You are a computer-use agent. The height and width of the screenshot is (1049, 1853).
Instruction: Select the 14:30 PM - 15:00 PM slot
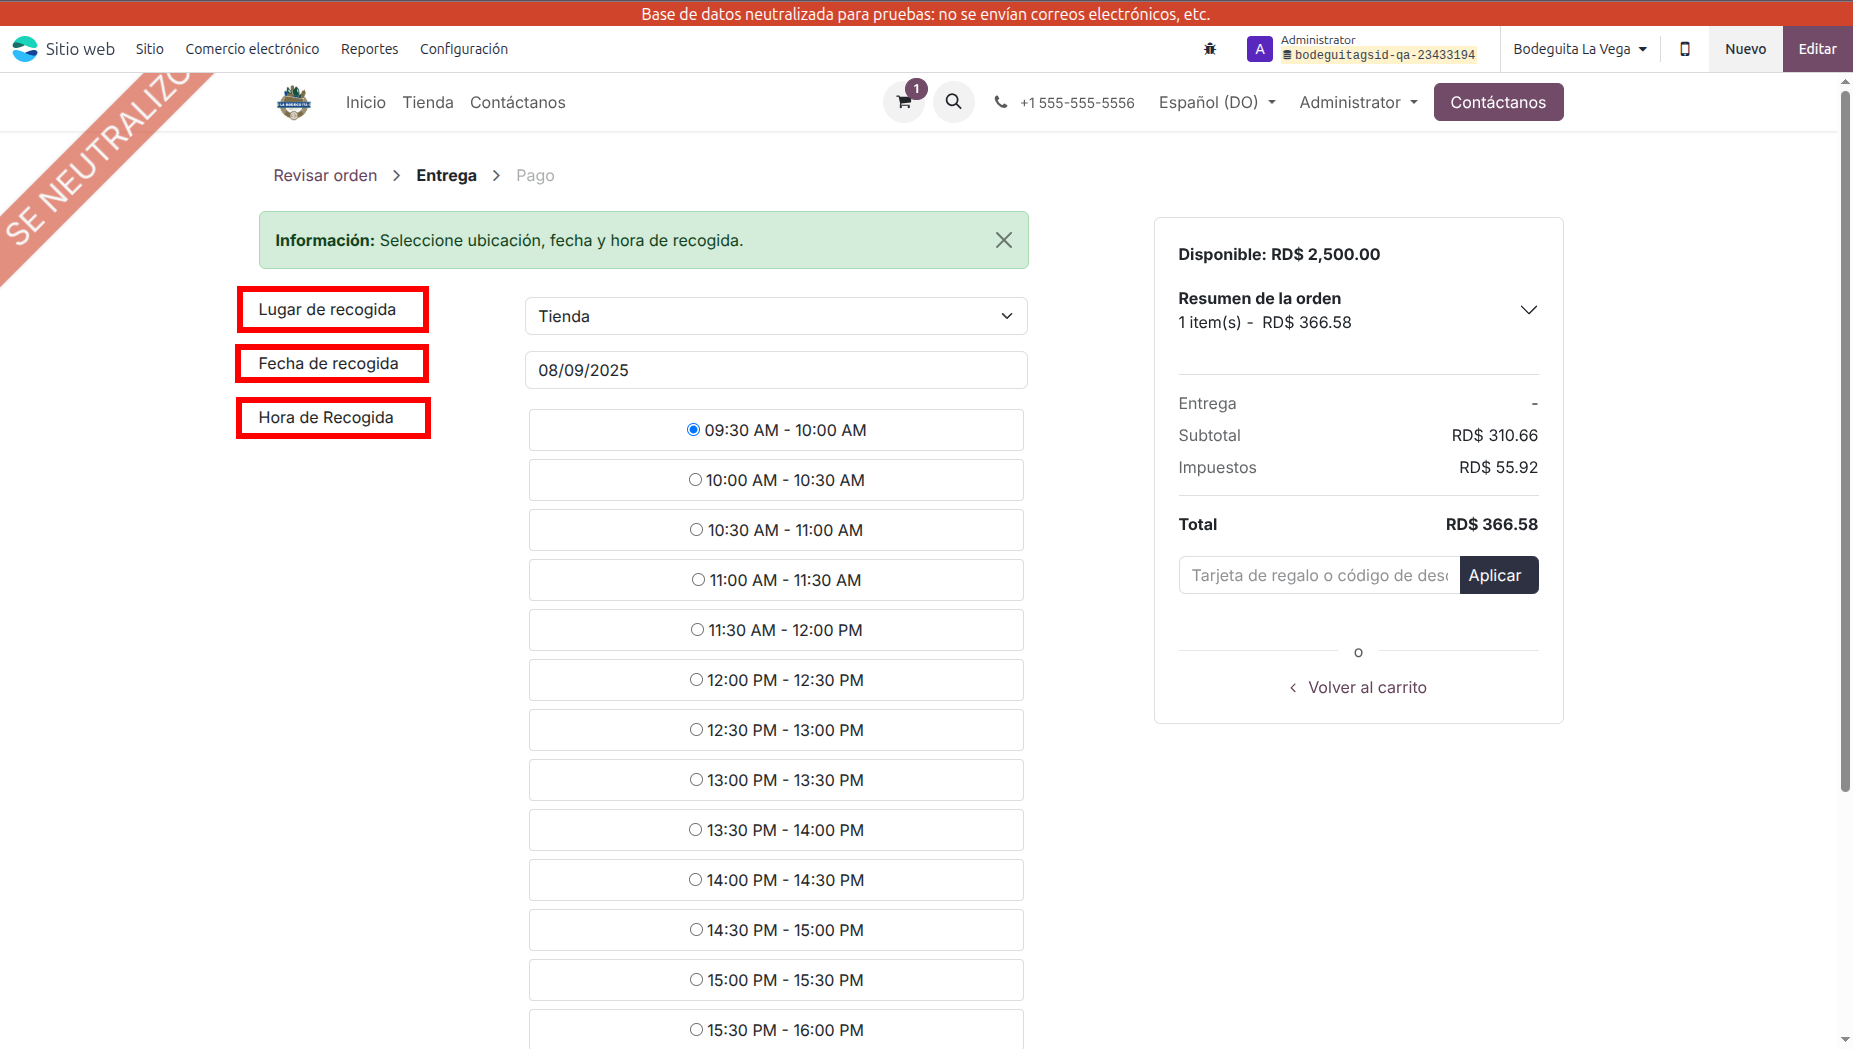pos(696,930)
